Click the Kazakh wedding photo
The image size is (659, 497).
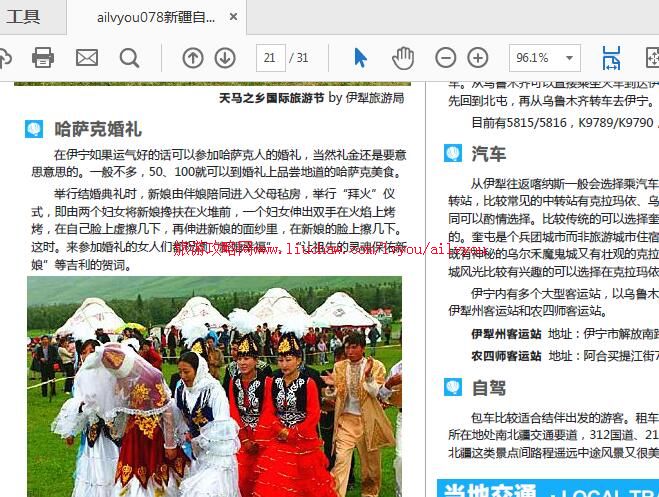click(214, 386)
